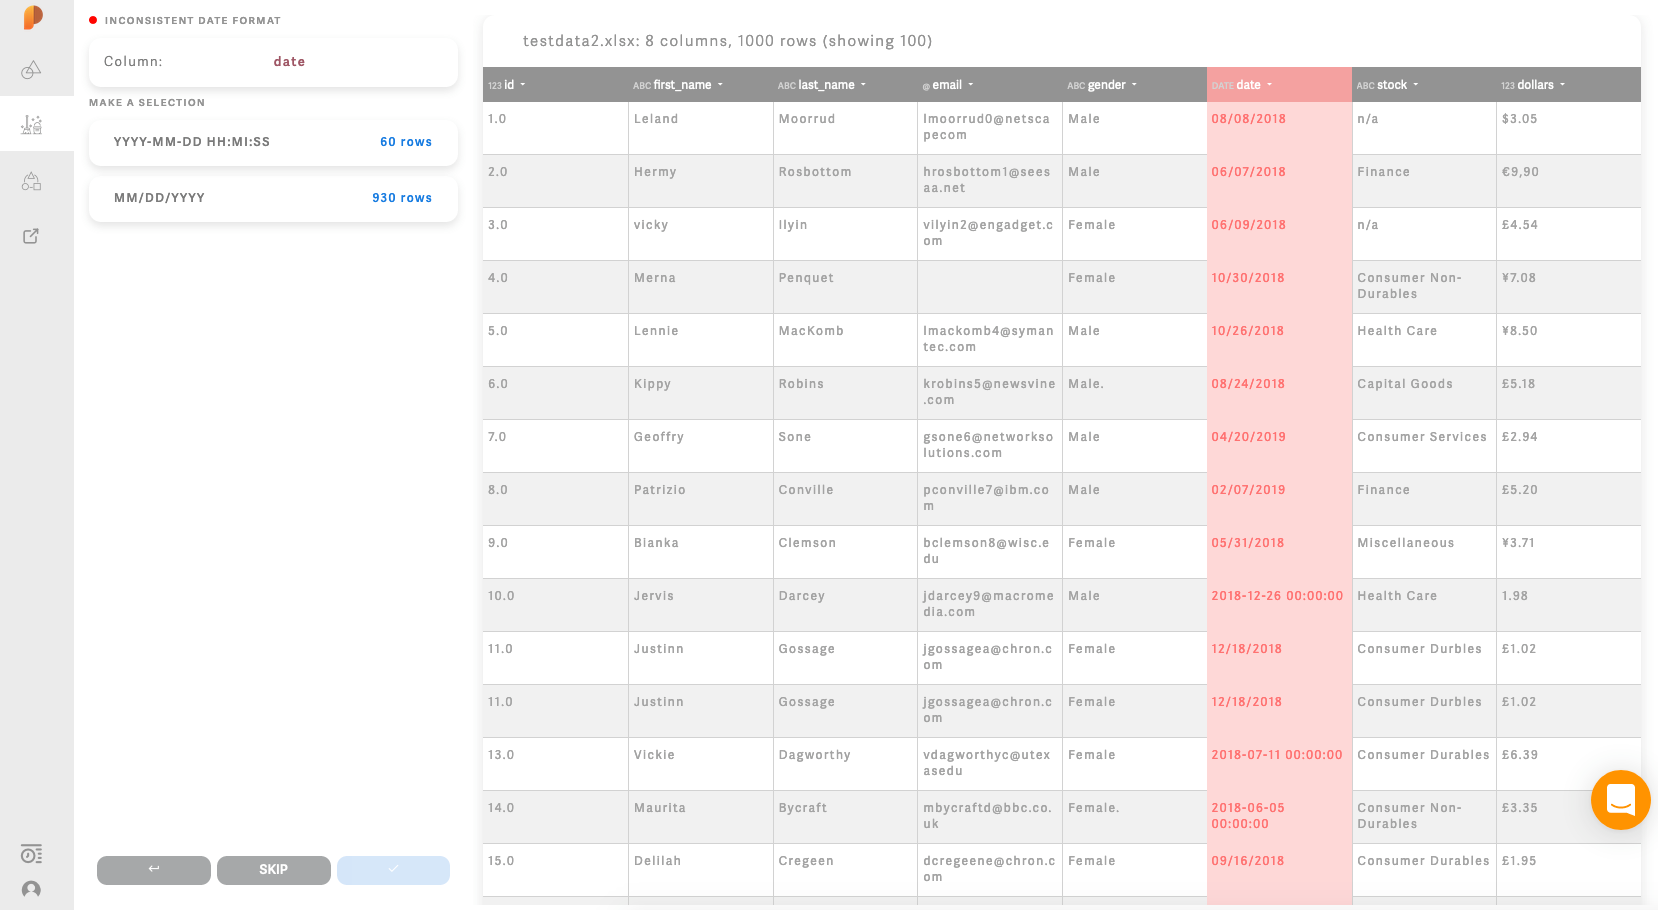
Task: Open the shapes icon in the sidebar
Action: [x=32, y=70]
